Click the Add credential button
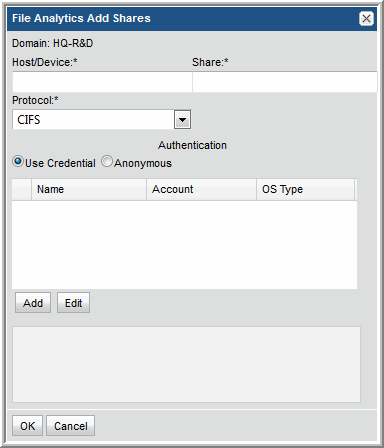 [33, 303]
